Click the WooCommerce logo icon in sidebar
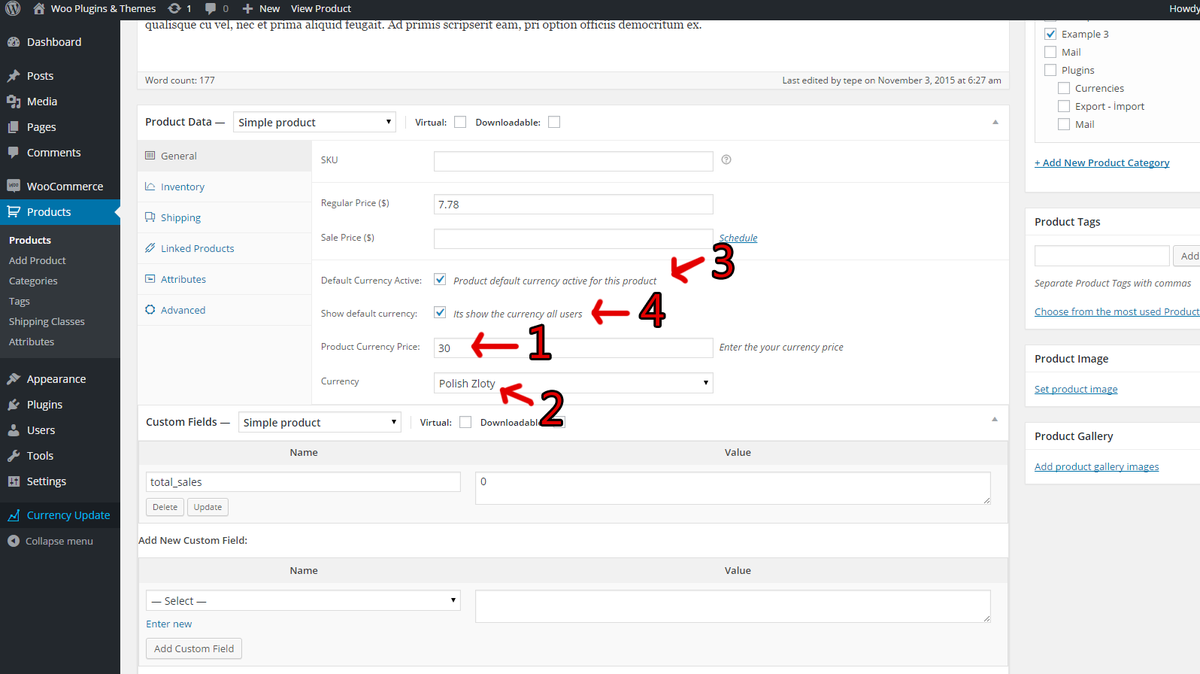 [14, 186]
